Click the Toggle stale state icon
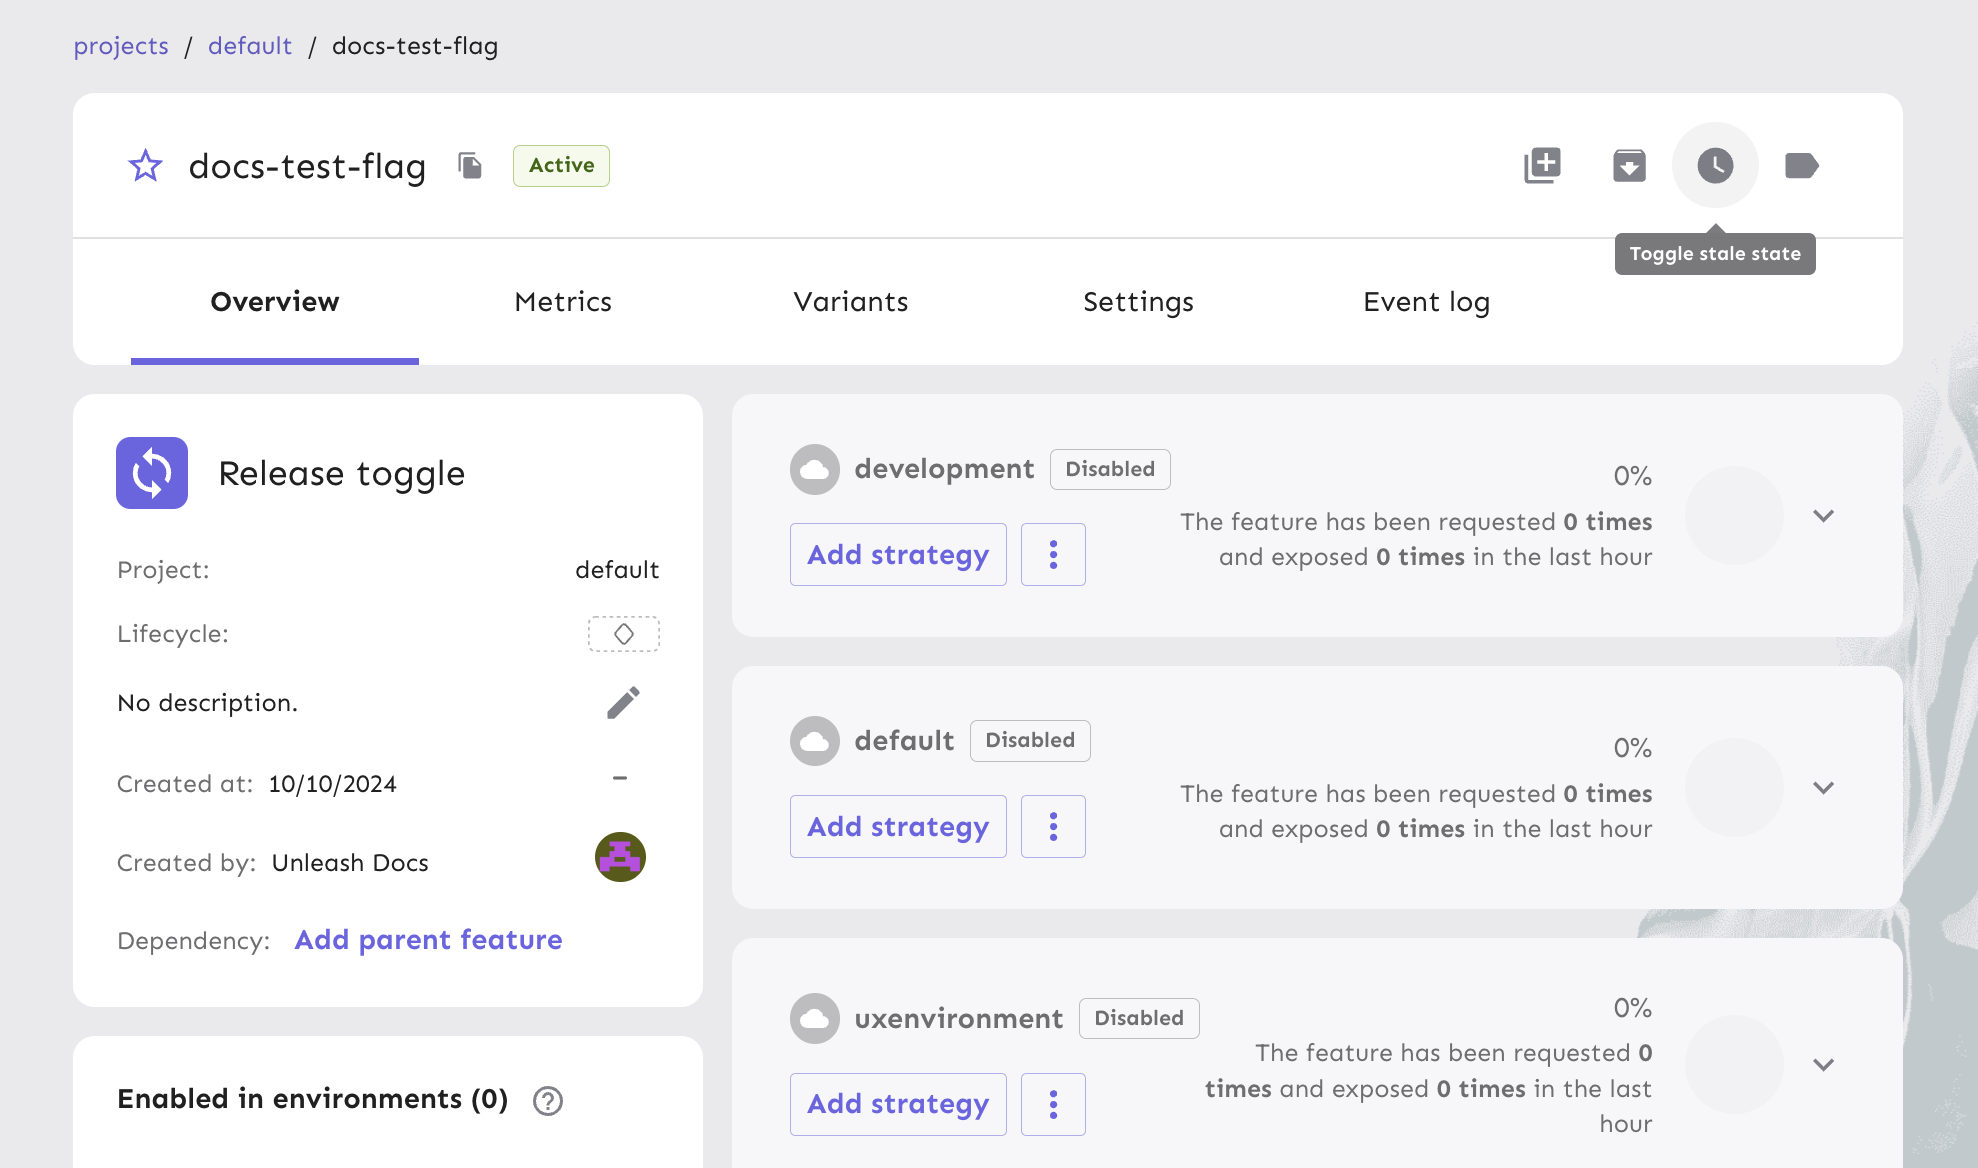This screenshot has width=1978, height=1168. 1713,164
